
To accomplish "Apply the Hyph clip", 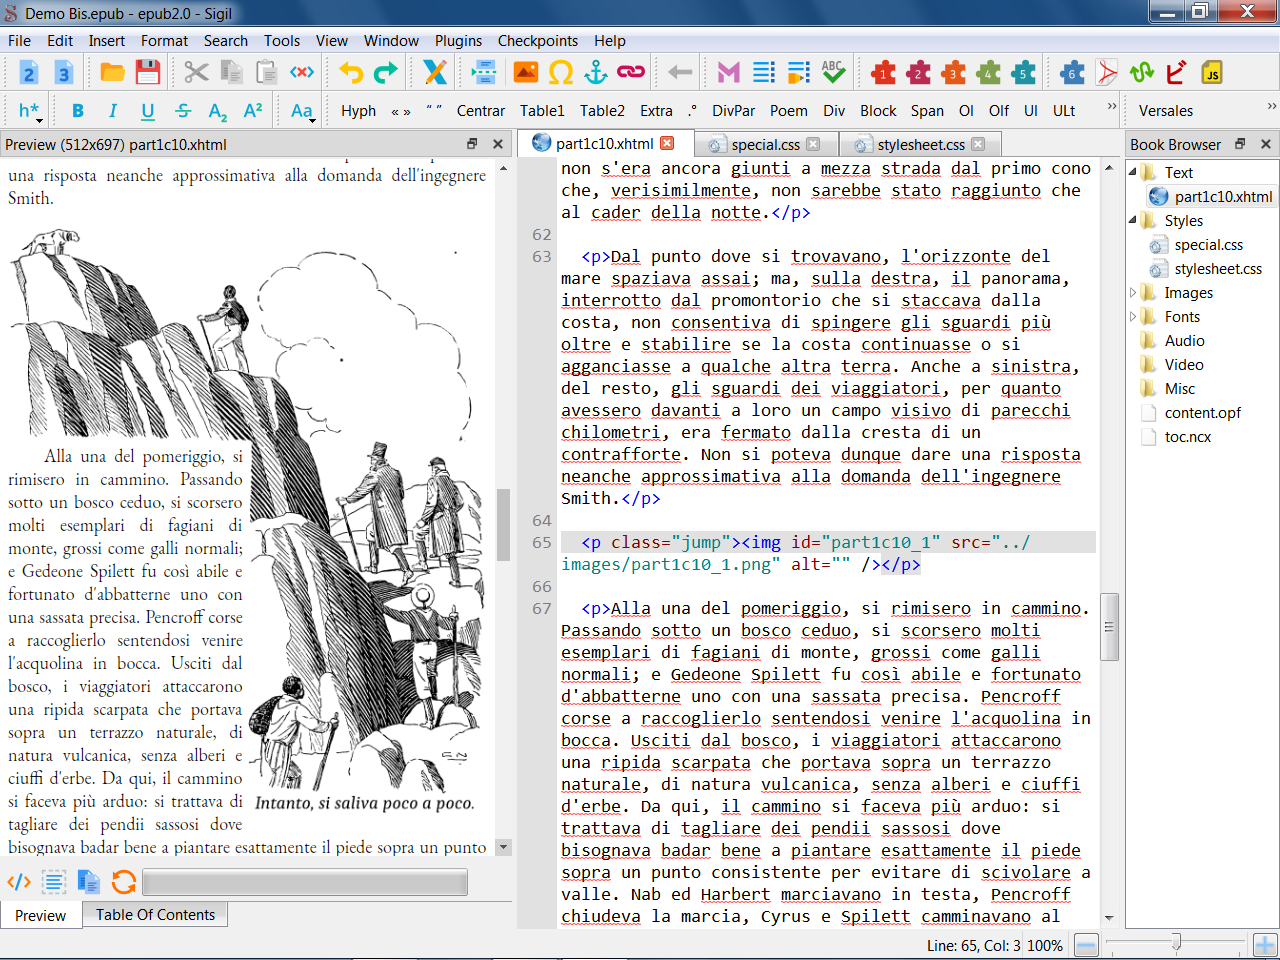I will pos(358,111).
